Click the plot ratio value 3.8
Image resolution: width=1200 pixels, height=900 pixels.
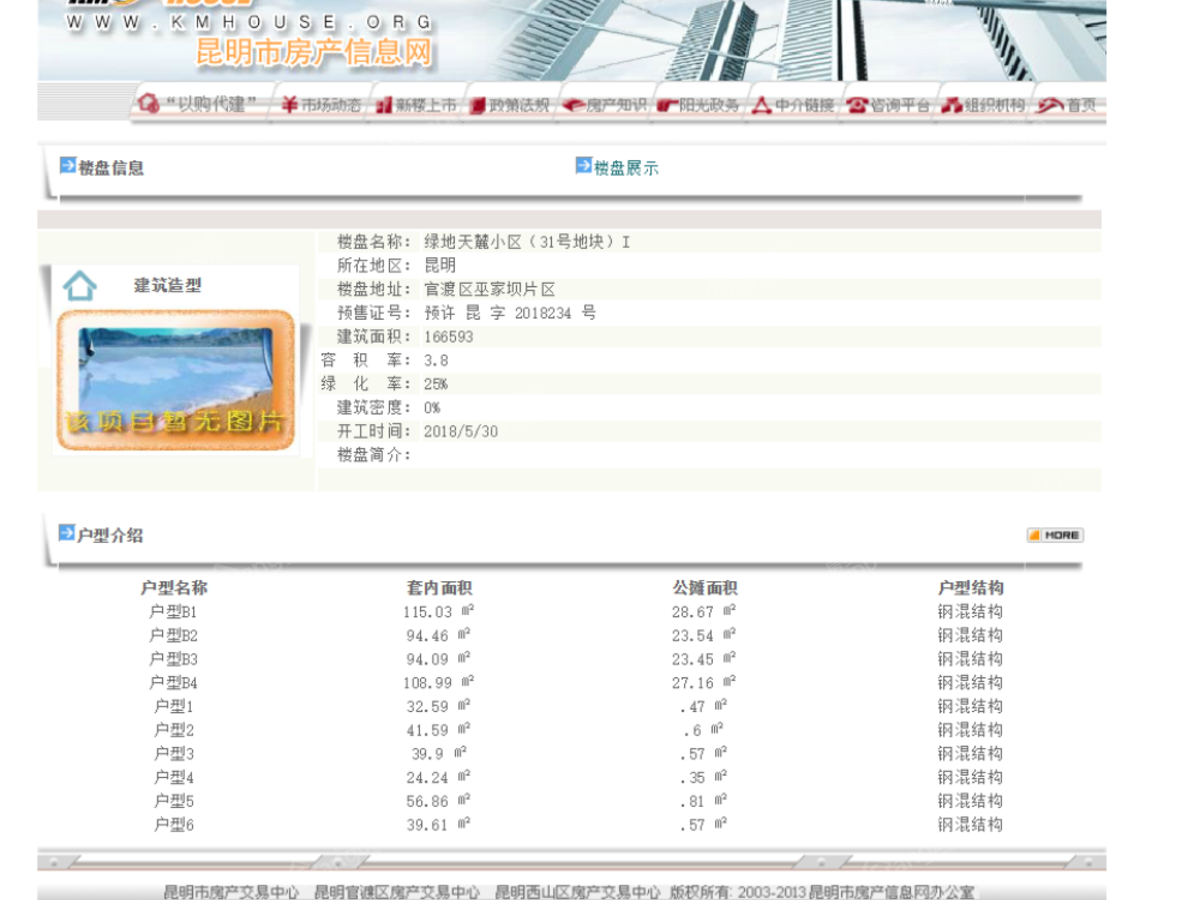pos(436,361)
